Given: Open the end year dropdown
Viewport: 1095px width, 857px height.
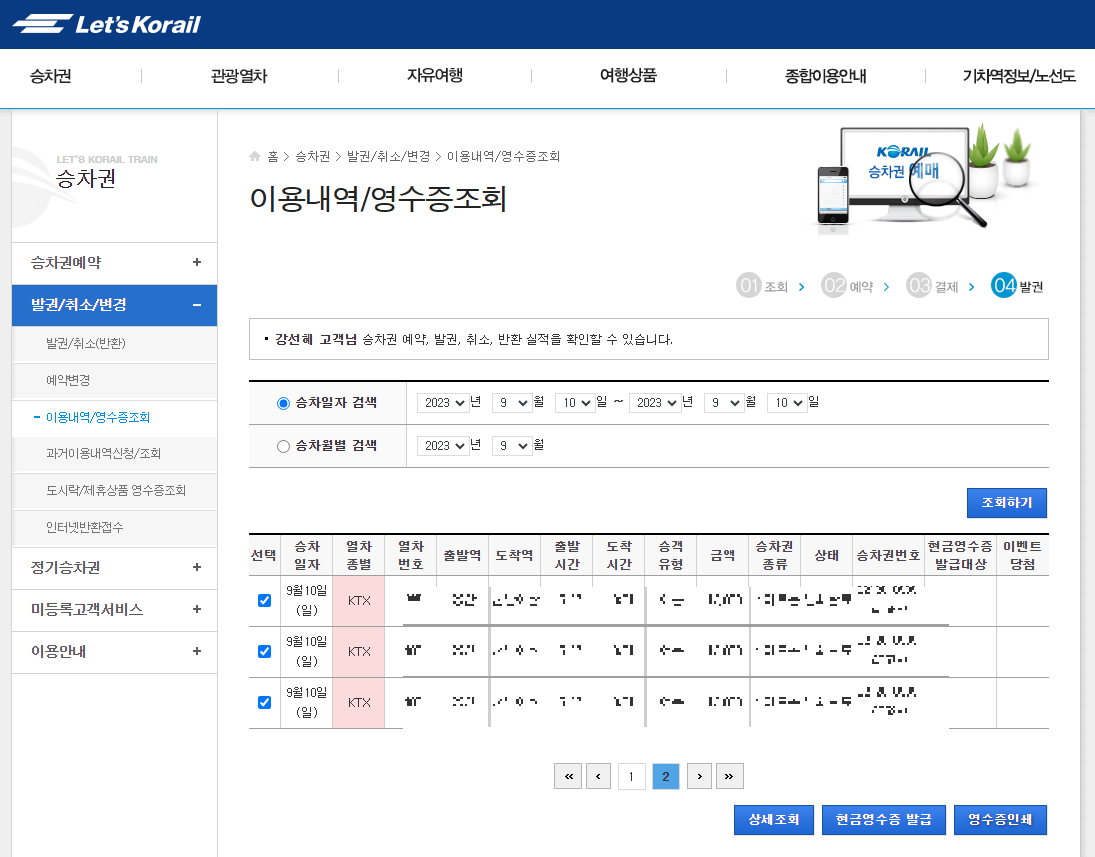Looking at the screenshot, I should click(x=655, y=403).
